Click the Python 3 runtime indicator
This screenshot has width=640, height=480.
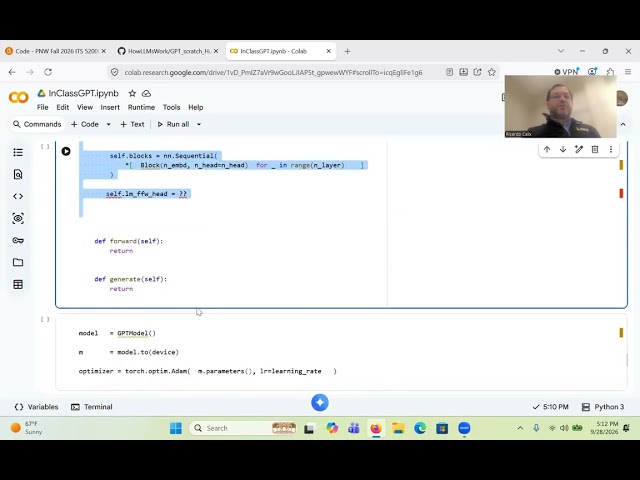603,407
